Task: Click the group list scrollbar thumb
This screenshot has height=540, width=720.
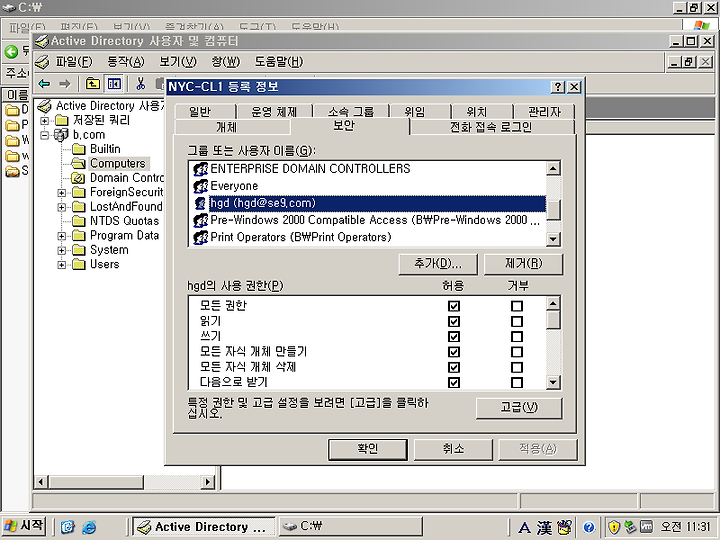Action: click(553, 210)
